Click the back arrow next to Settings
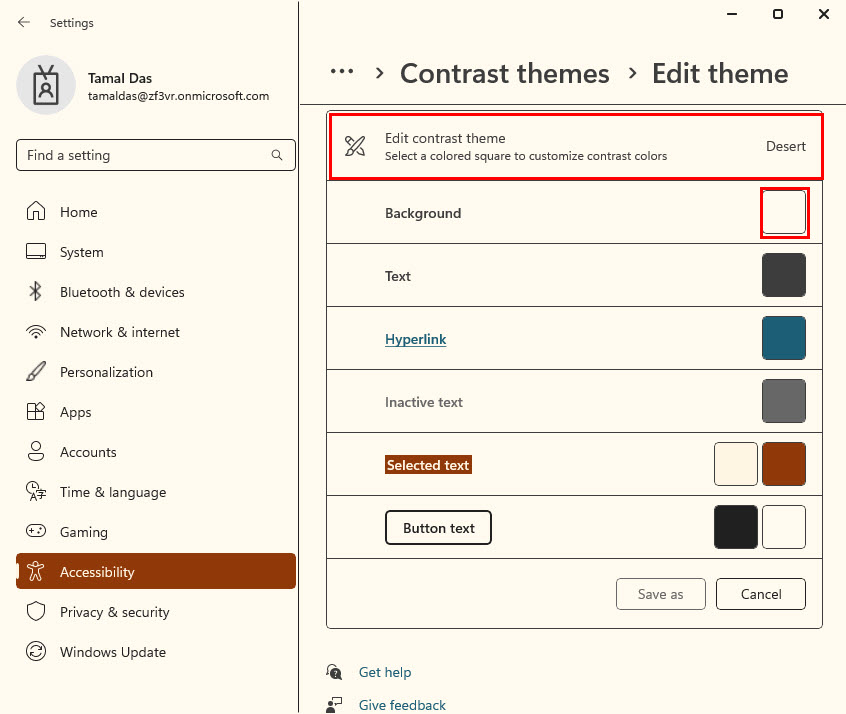846x714 pixels. click(24, 22)
